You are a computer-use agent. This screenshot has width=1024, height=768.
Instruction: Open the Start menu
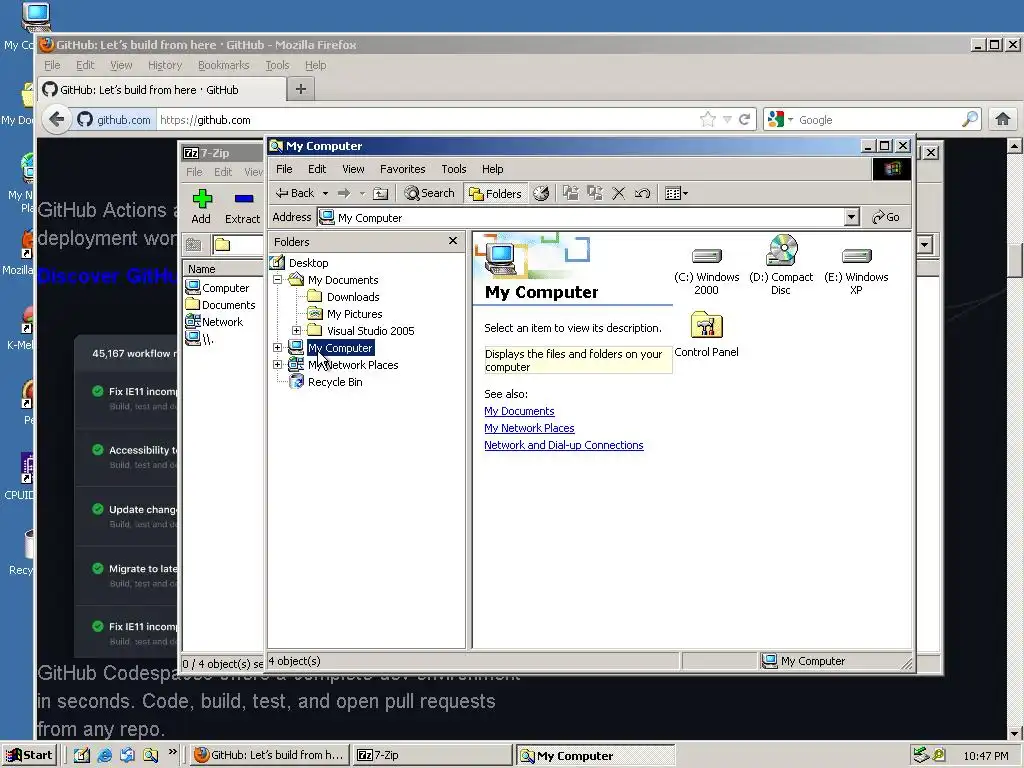(29, 755)
